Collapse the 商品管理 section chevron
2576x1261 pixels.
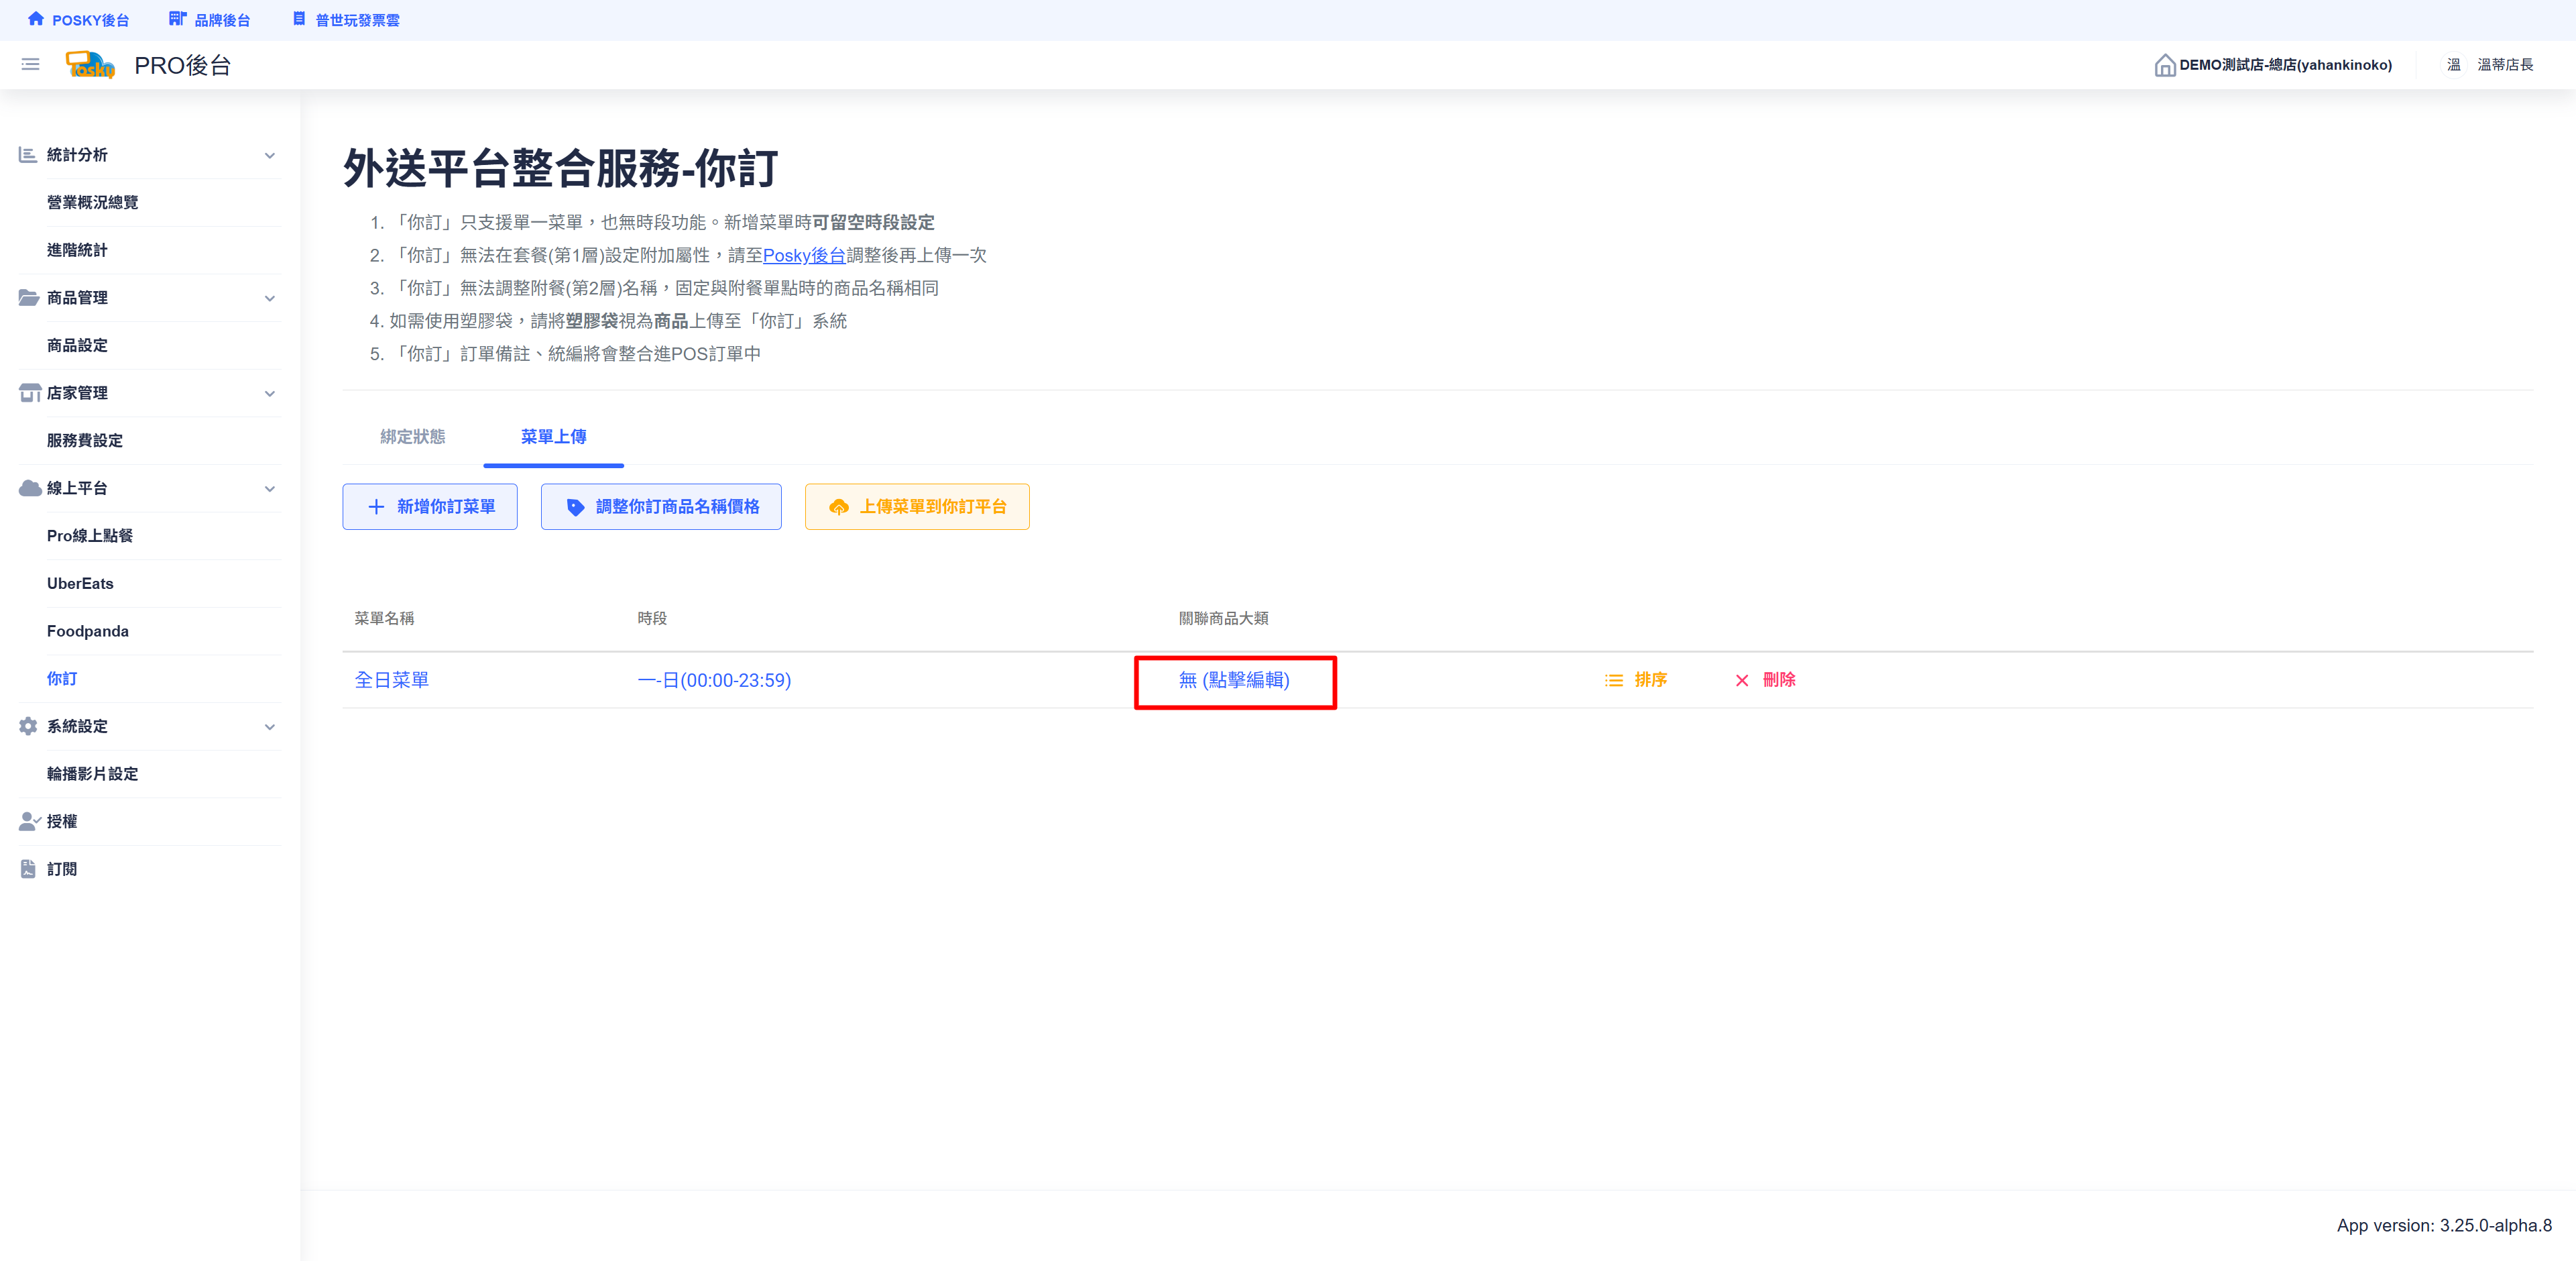coord(269,298)
